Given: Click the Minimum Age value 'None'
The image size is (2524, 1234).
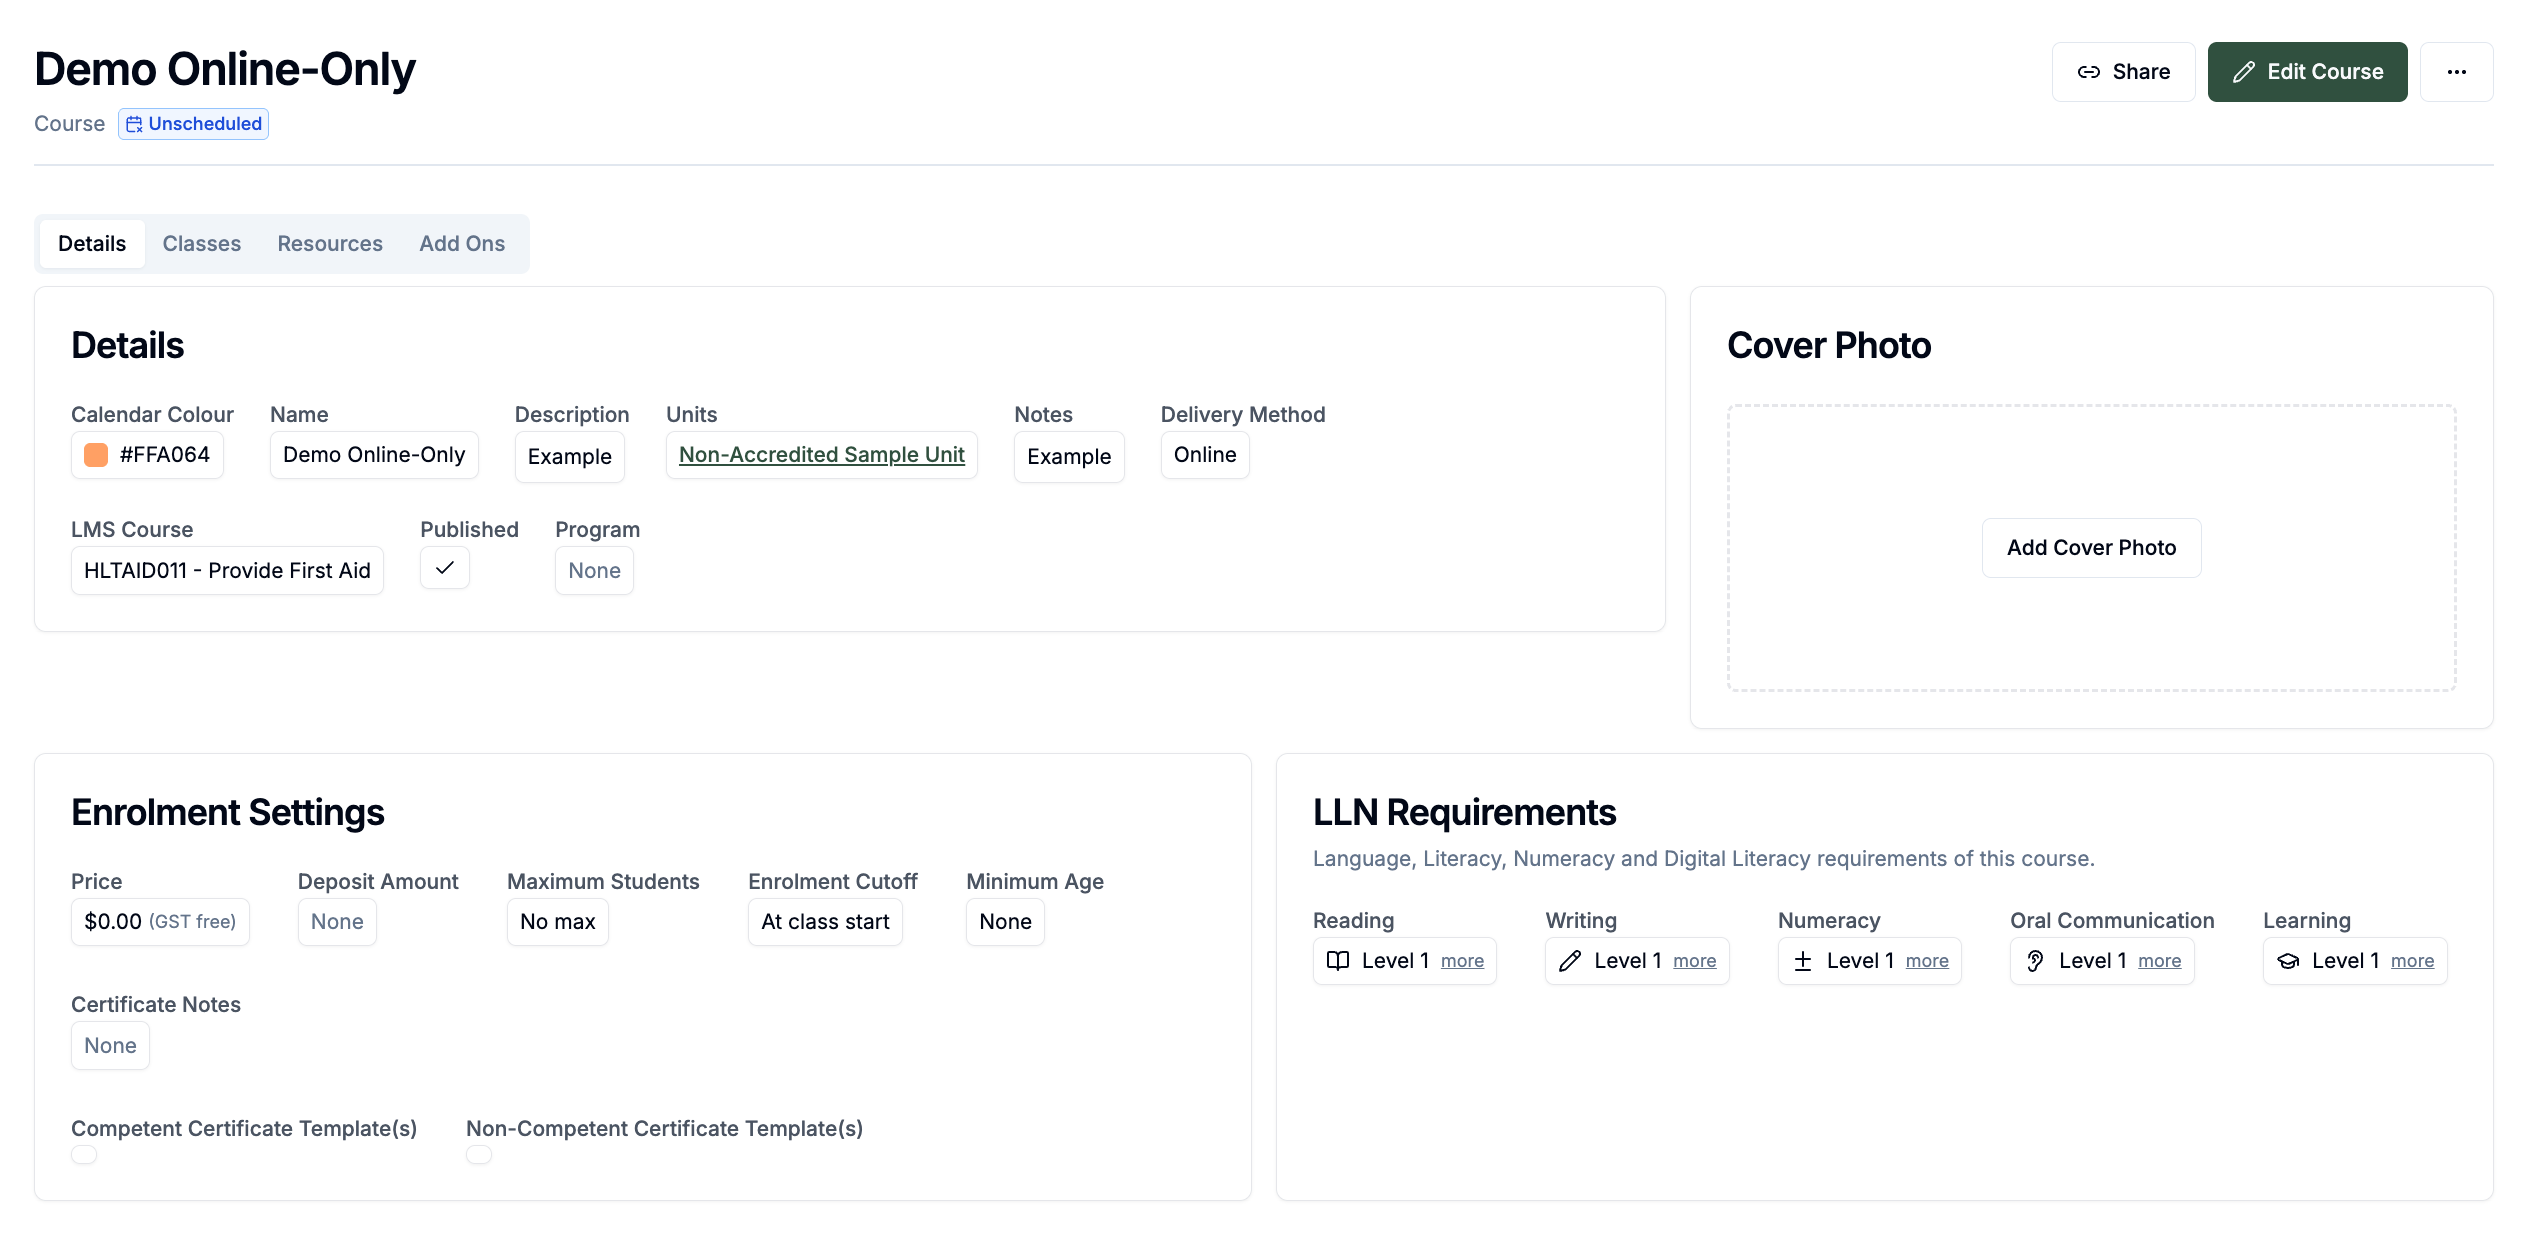Looking at the screenshot, I should point(1005,922).
